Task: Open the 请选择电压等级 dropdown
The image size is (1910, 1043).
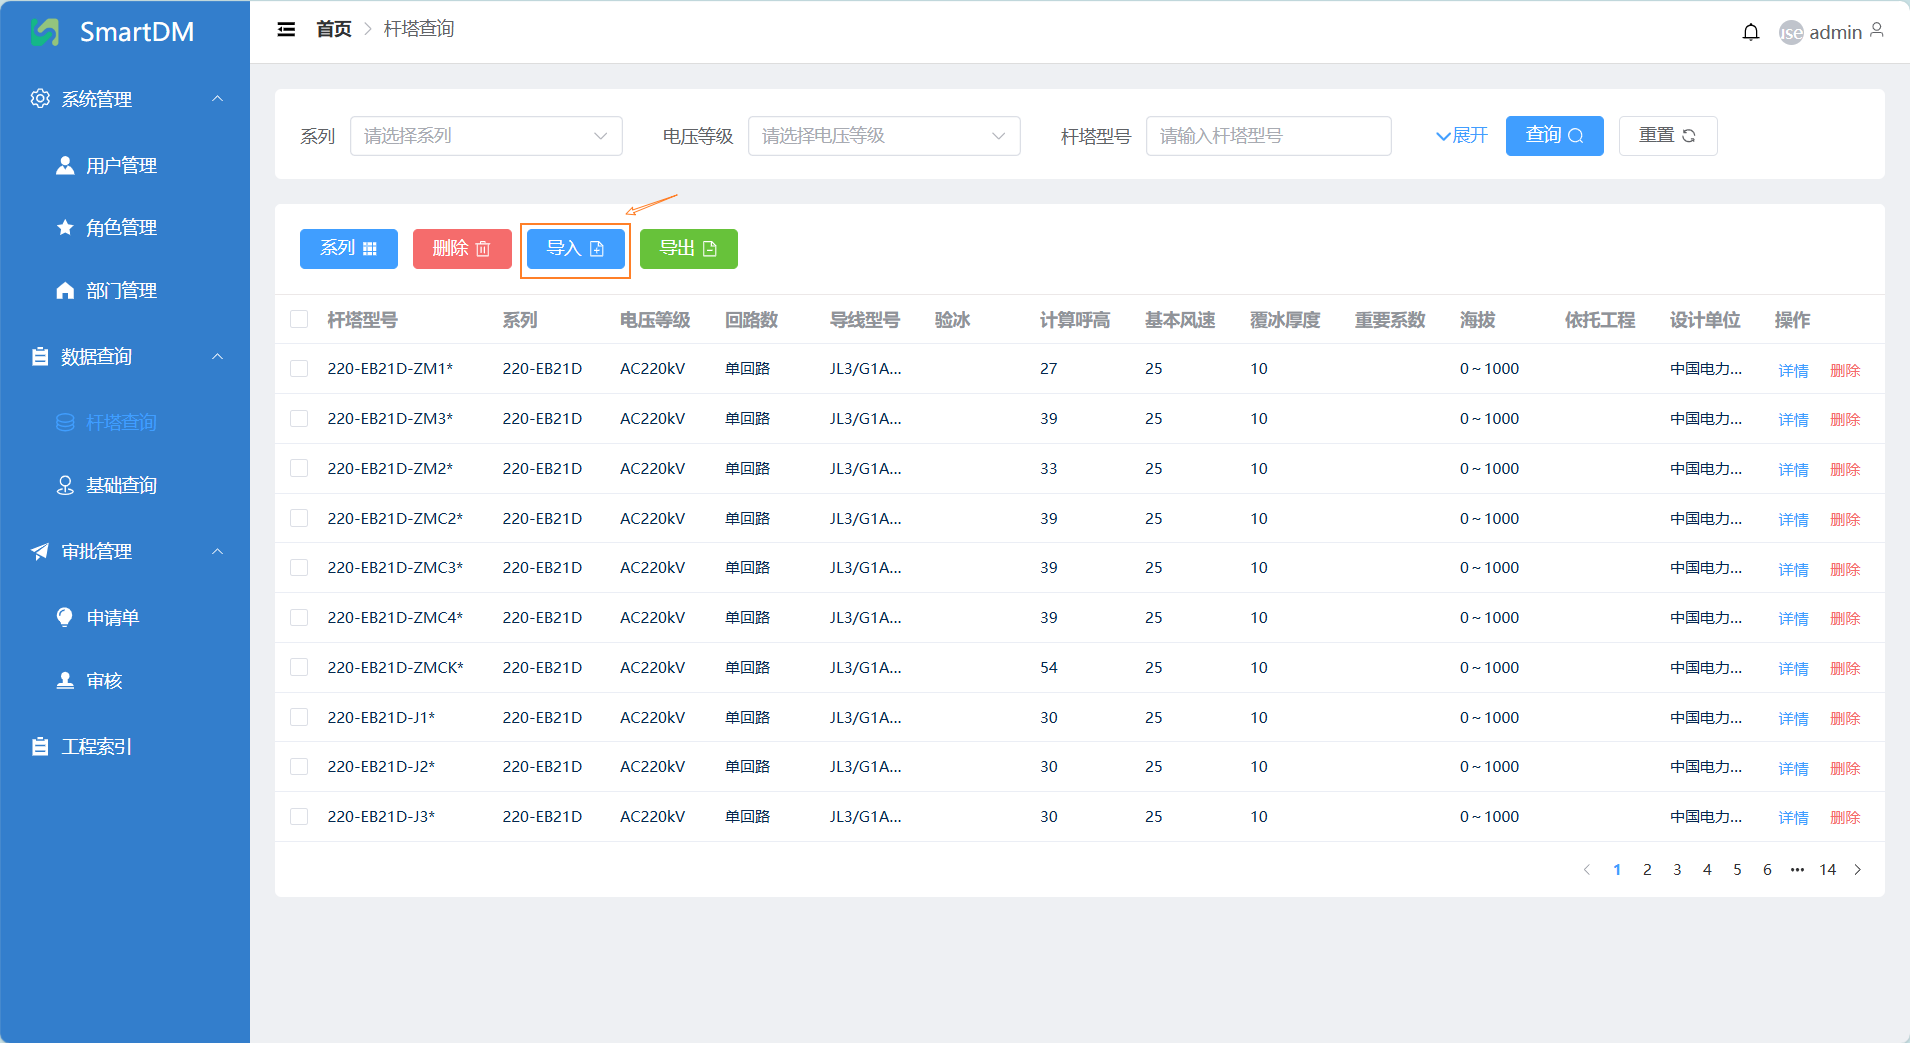Action: point(884,136)
